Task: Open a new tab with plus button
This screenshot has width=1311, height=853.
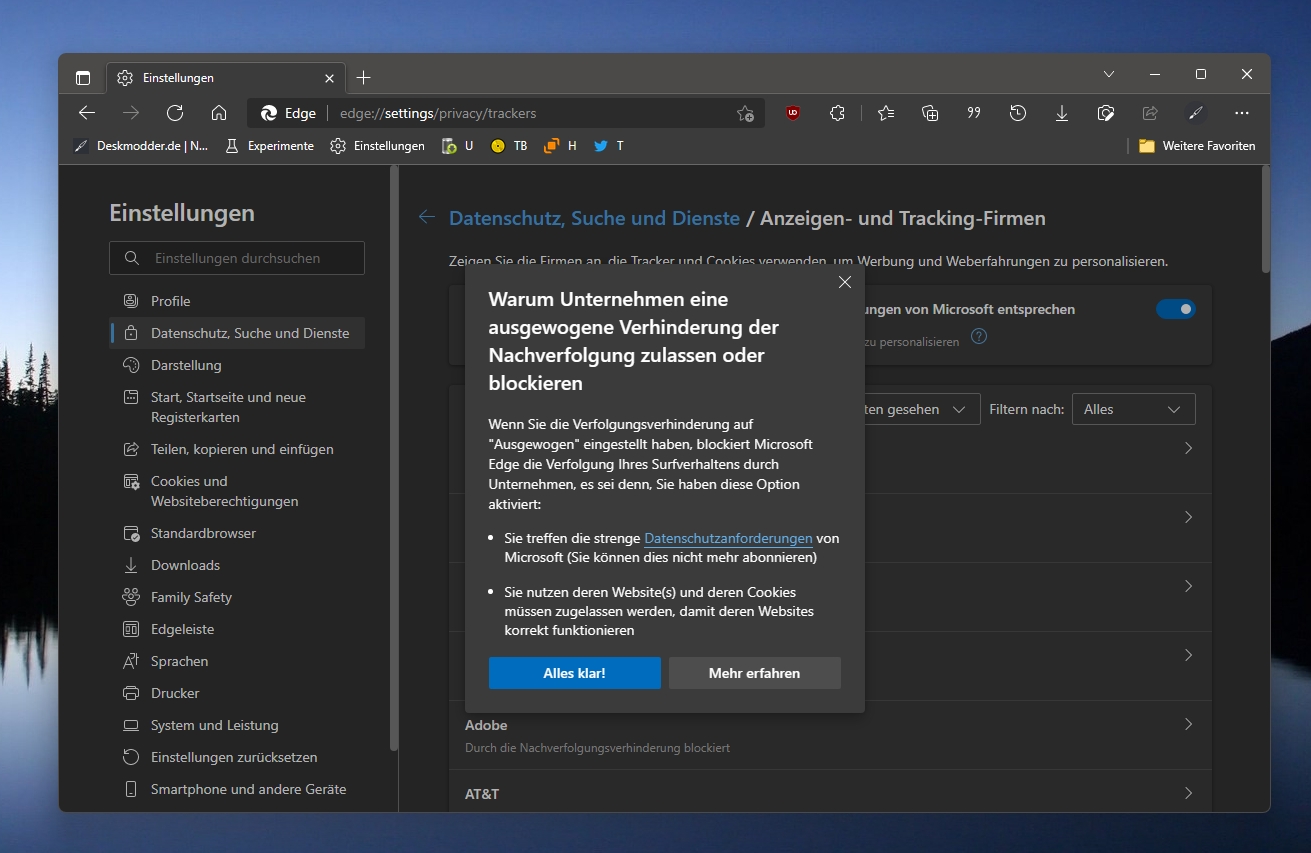Action: 364,77
